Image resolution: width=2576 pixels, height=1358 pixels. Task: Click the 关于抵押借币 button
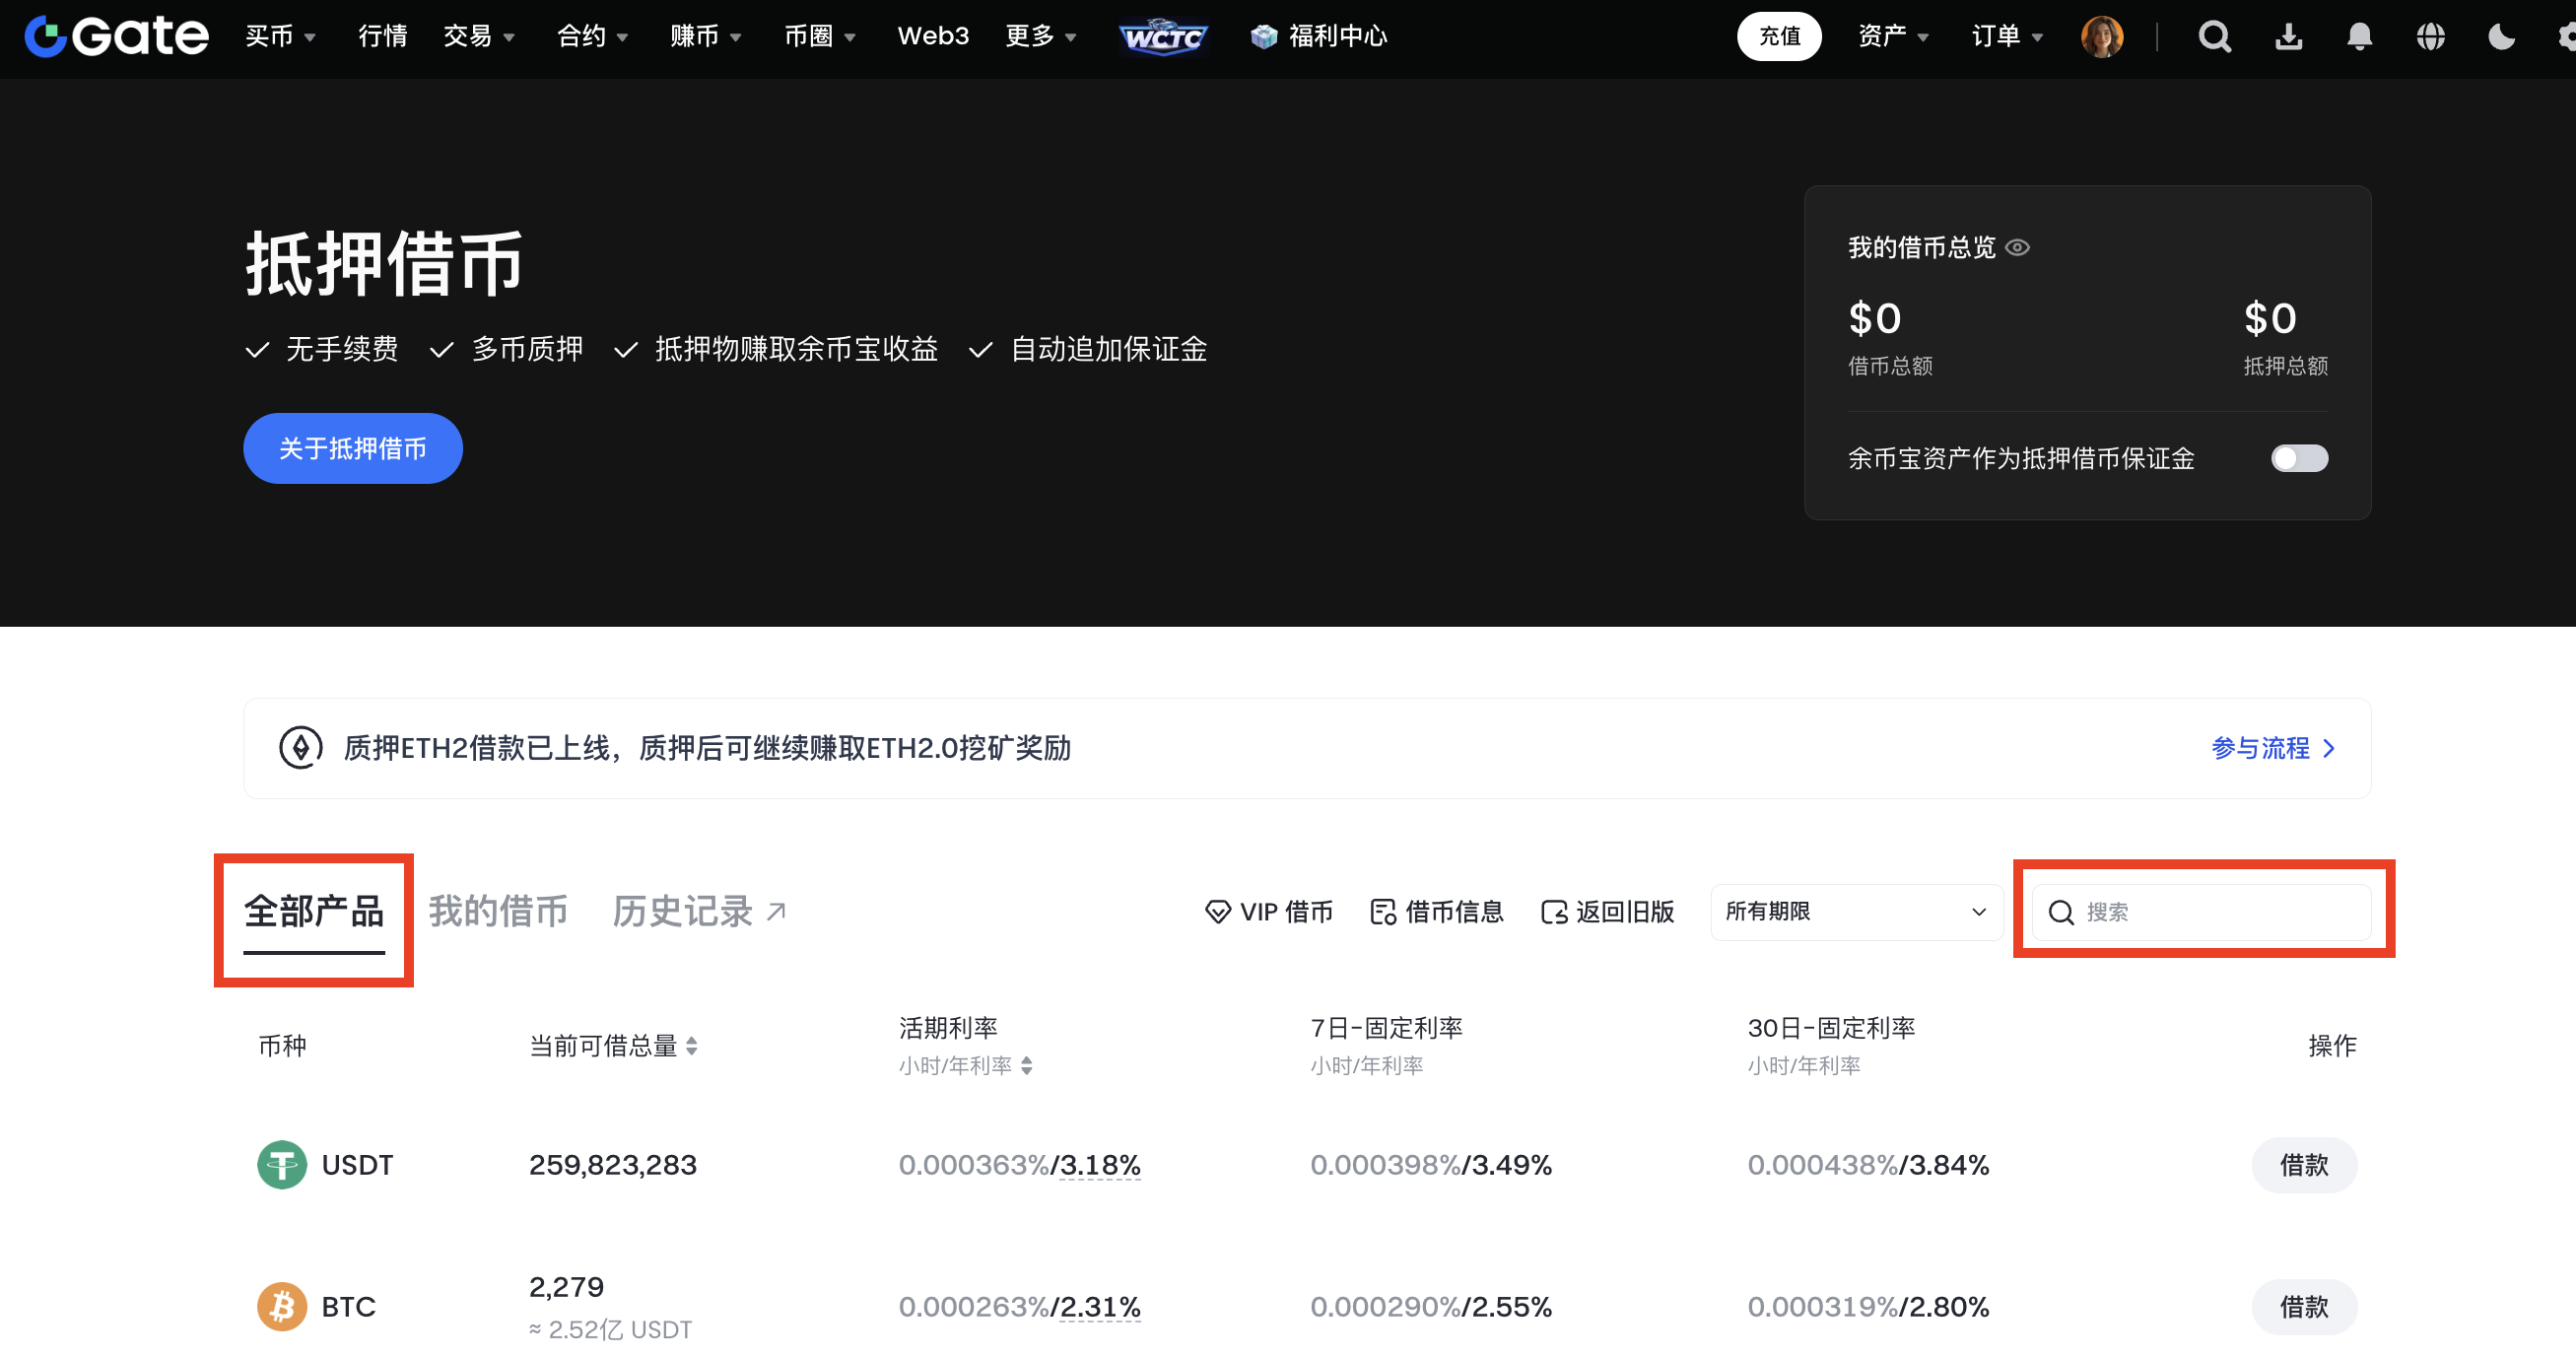pyautogui.click(x=352, y=448)
